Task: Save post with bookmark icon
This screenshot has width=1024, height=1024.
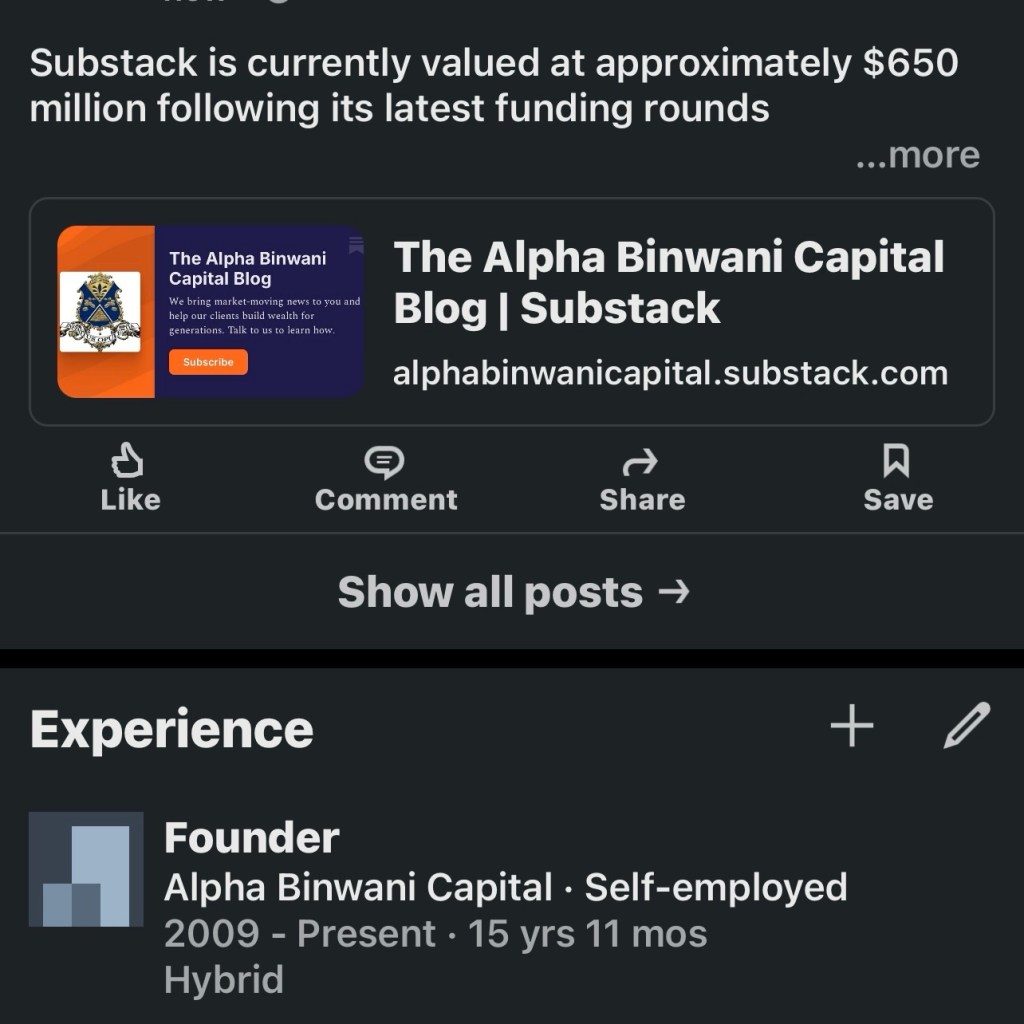Action: [896, 461]
